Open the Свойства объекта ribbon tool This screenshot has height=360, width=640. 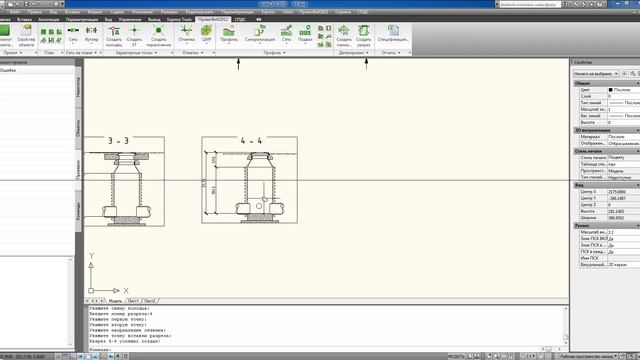(x=26, y=36)
